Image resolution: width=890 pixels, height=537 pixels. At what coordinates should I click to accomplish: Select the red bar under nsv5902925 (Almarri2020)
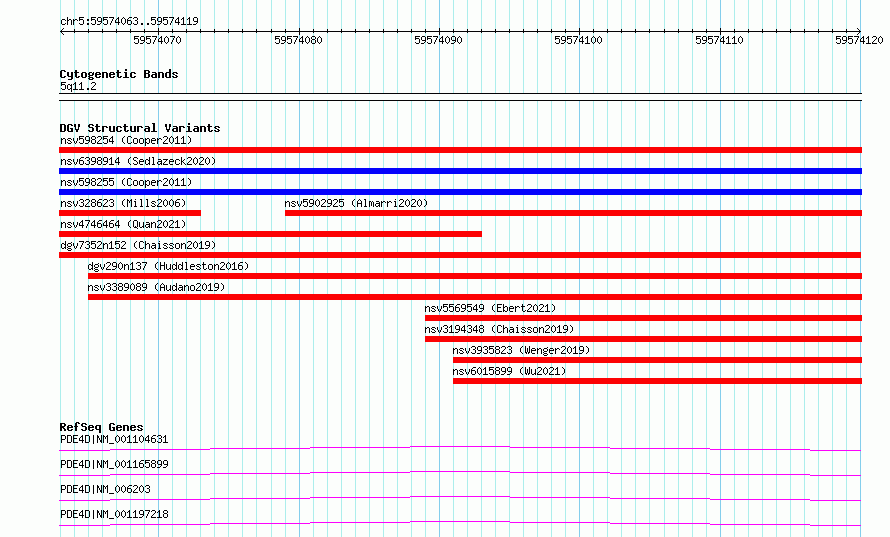pyautogui.click(x=573, y=213)
